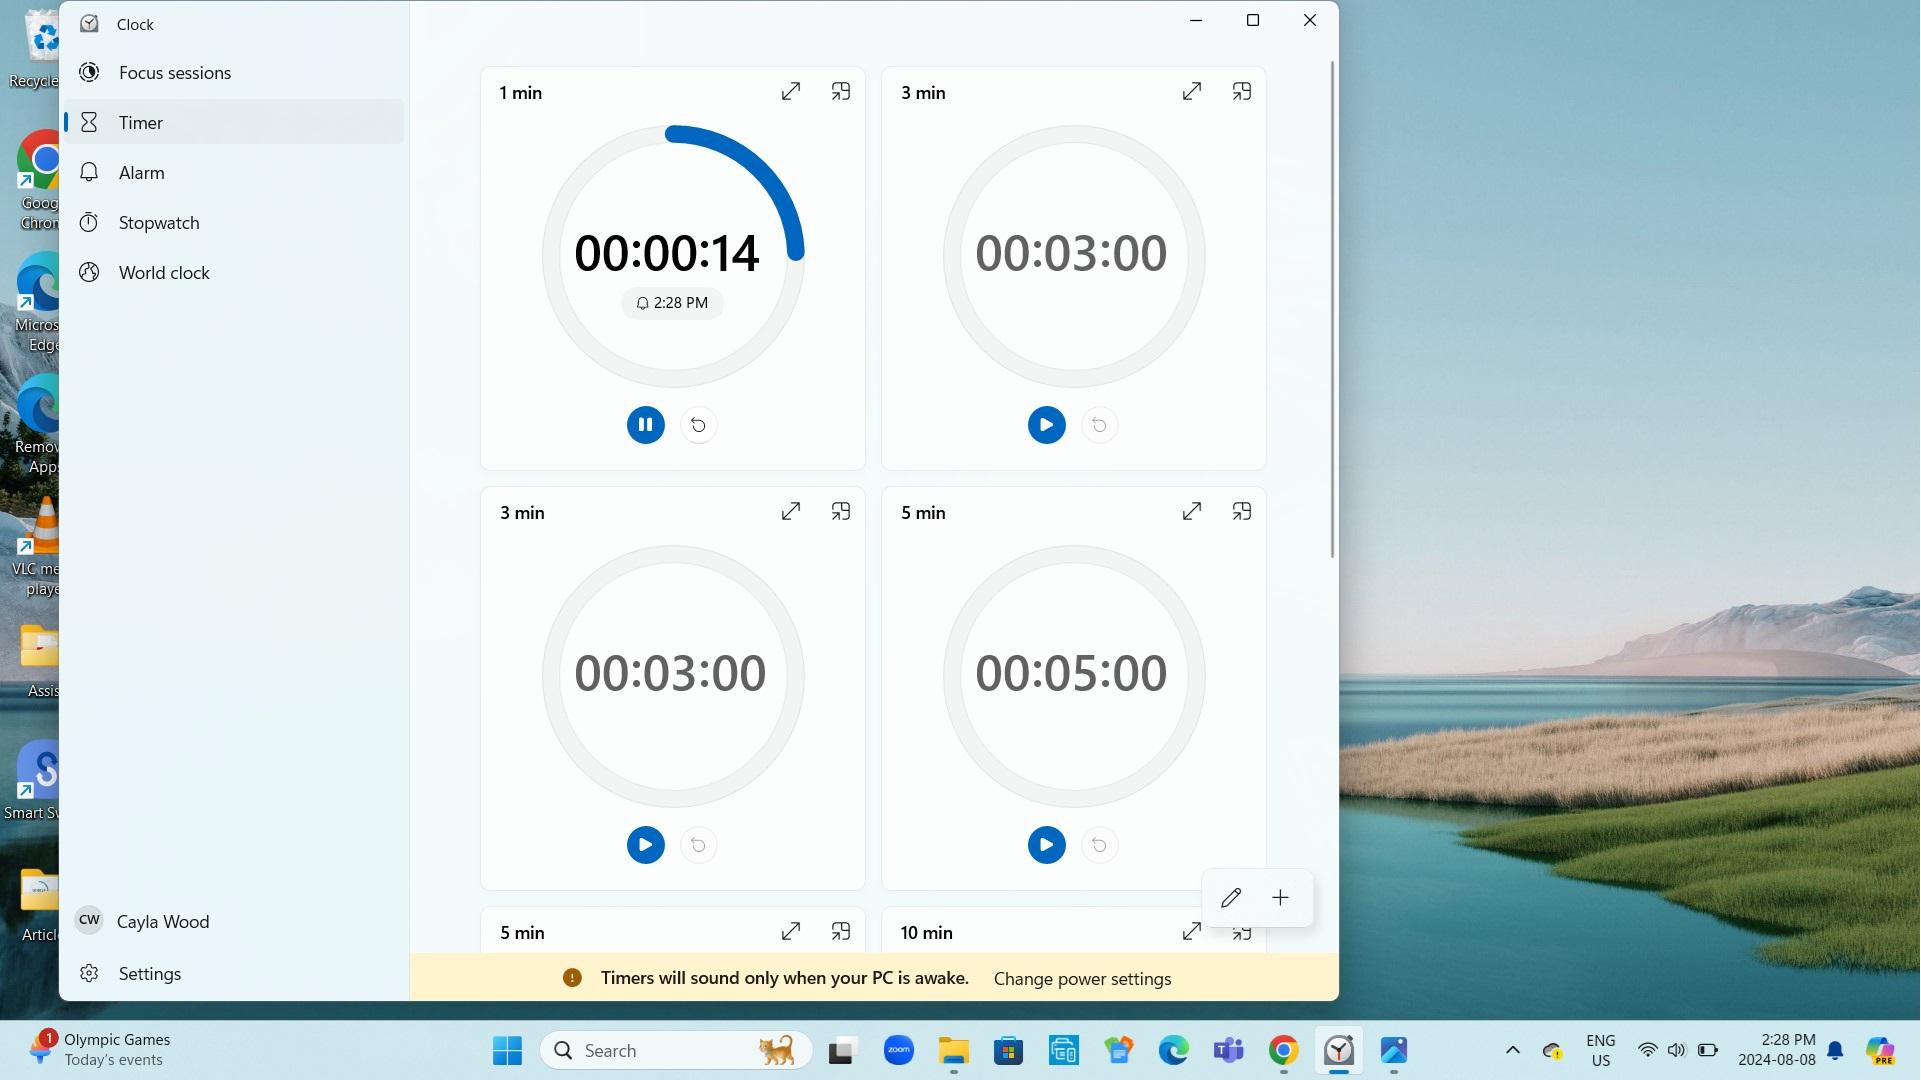The image size is (1921, 1080).
Task: Open the taskbar clock and date
Action: click(1776, 1050)
